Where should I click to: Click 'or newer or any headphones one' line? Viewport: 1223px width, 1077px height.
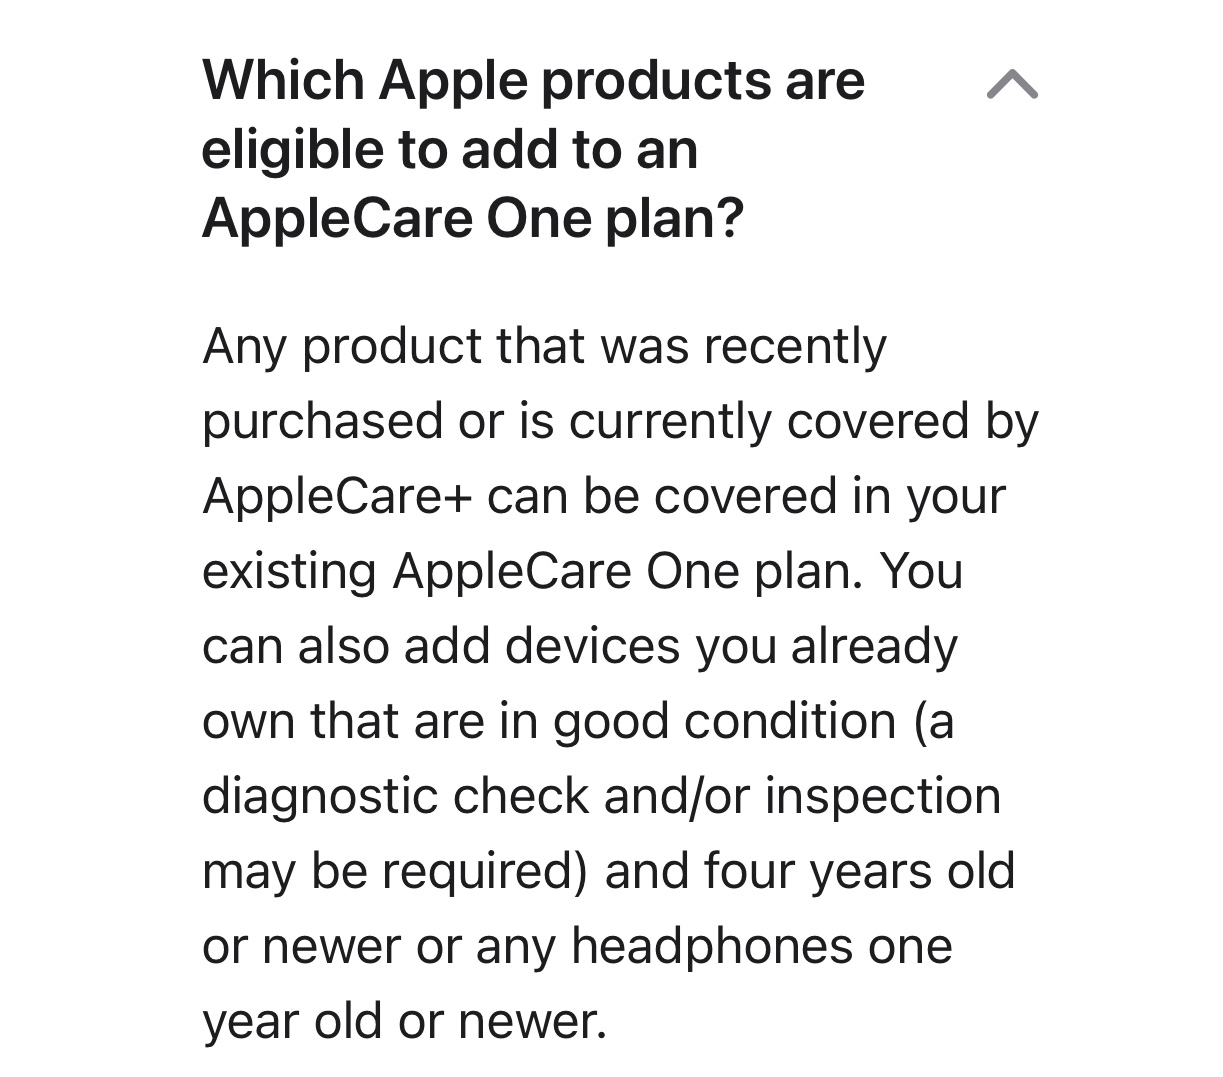[577, 946]
